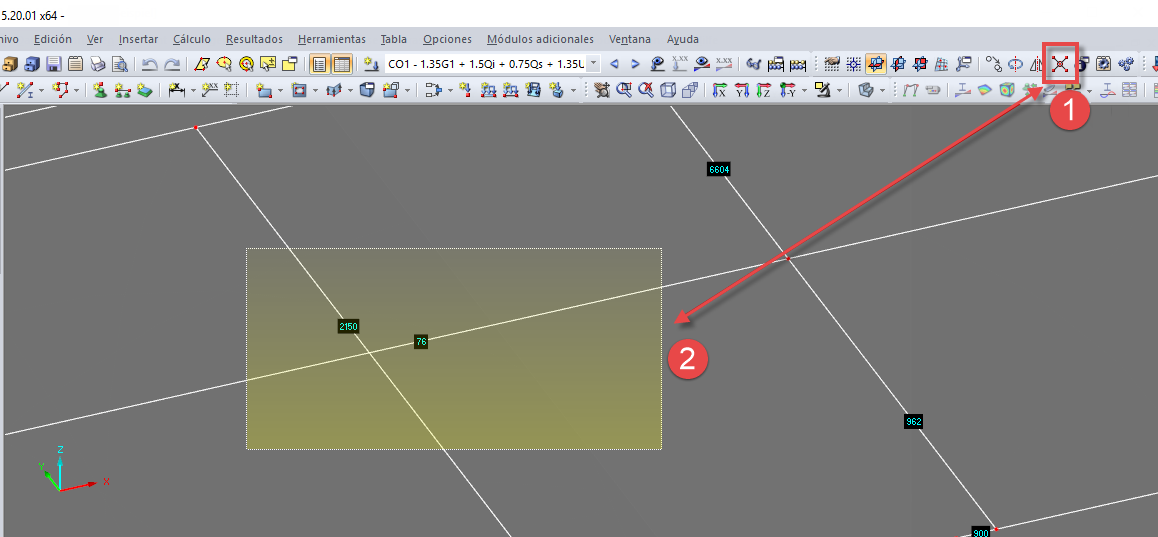Click the Move or copy objects icon

pos(994,64)
